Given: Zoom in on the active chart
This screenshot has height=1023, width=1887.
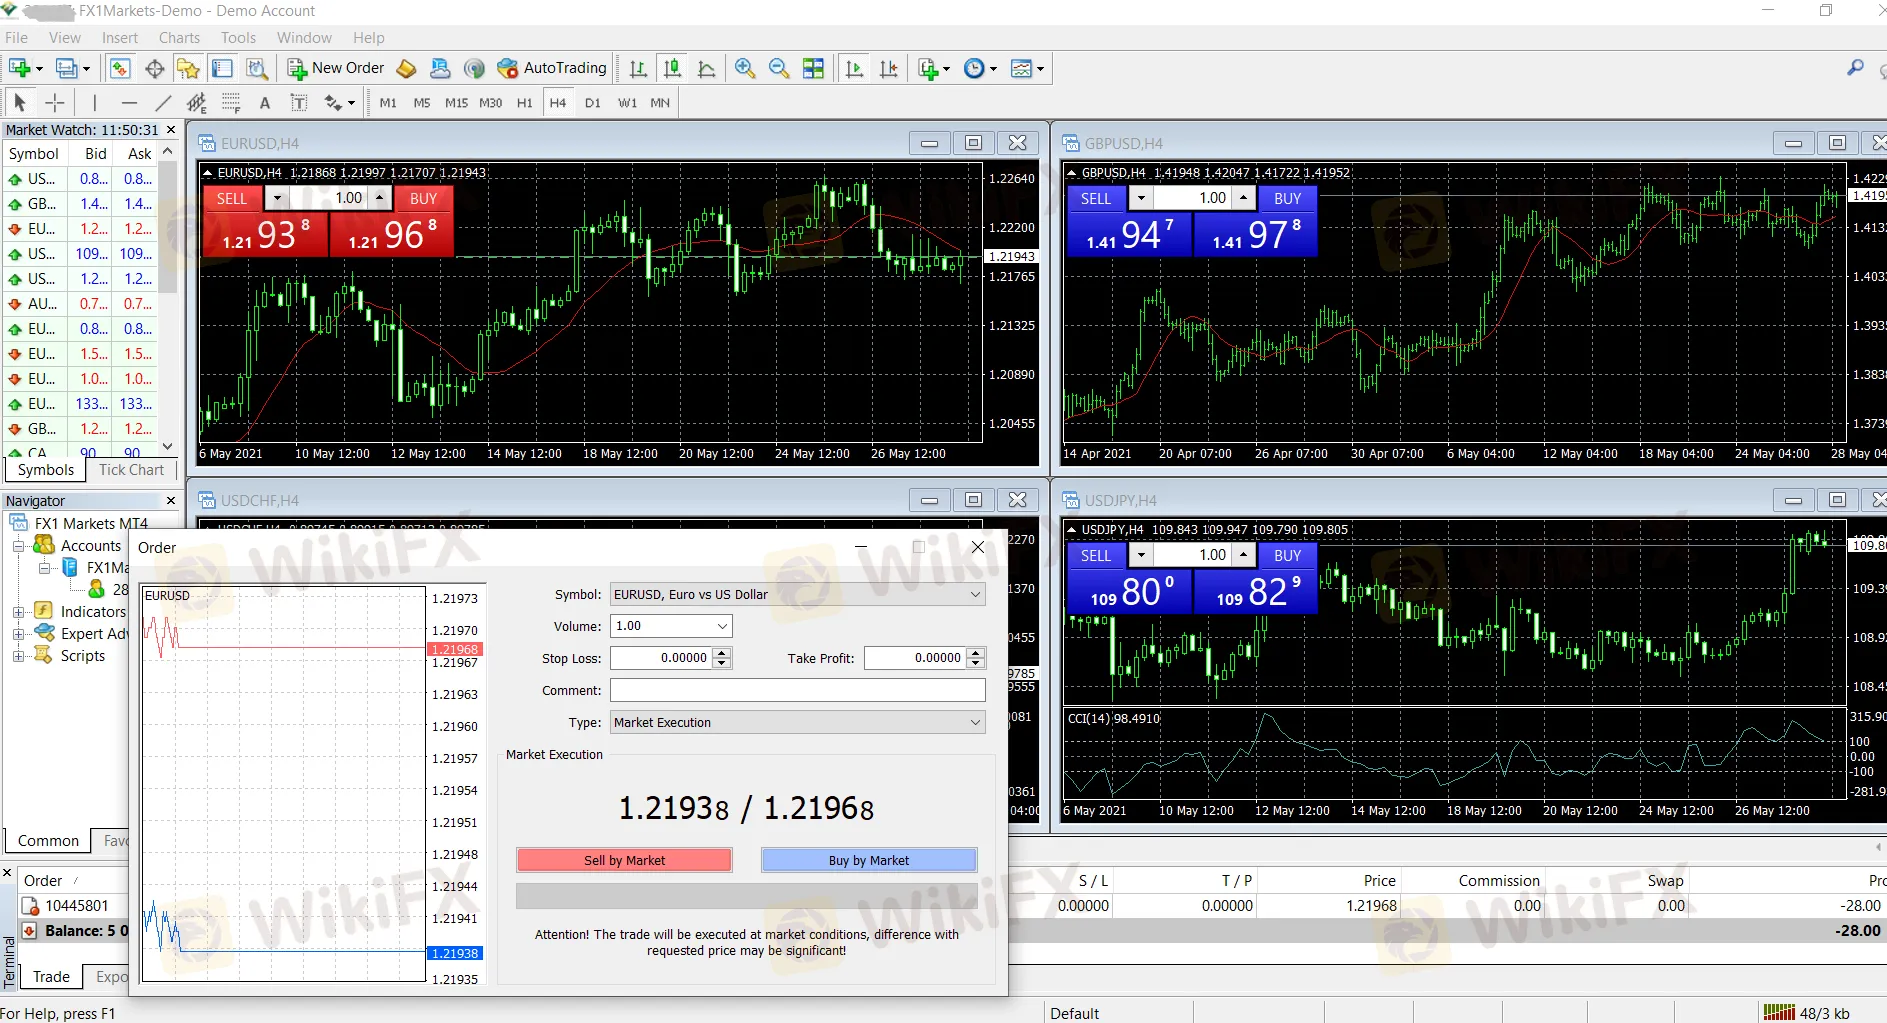Looking at the screenshot, I should (744, 68).
